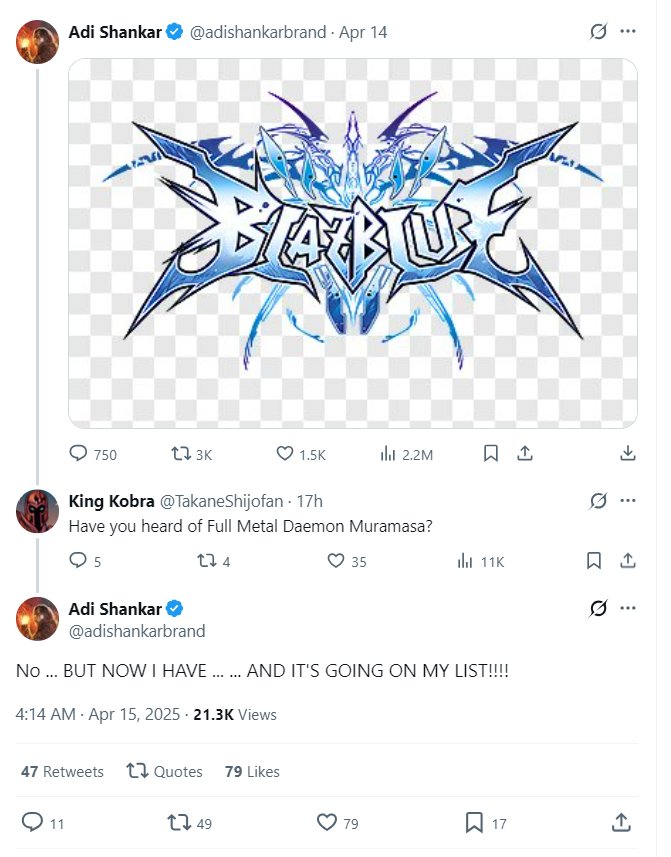The image size is (671, 857).
Task: Download the BlazBlue image
Action: [628, 454]
